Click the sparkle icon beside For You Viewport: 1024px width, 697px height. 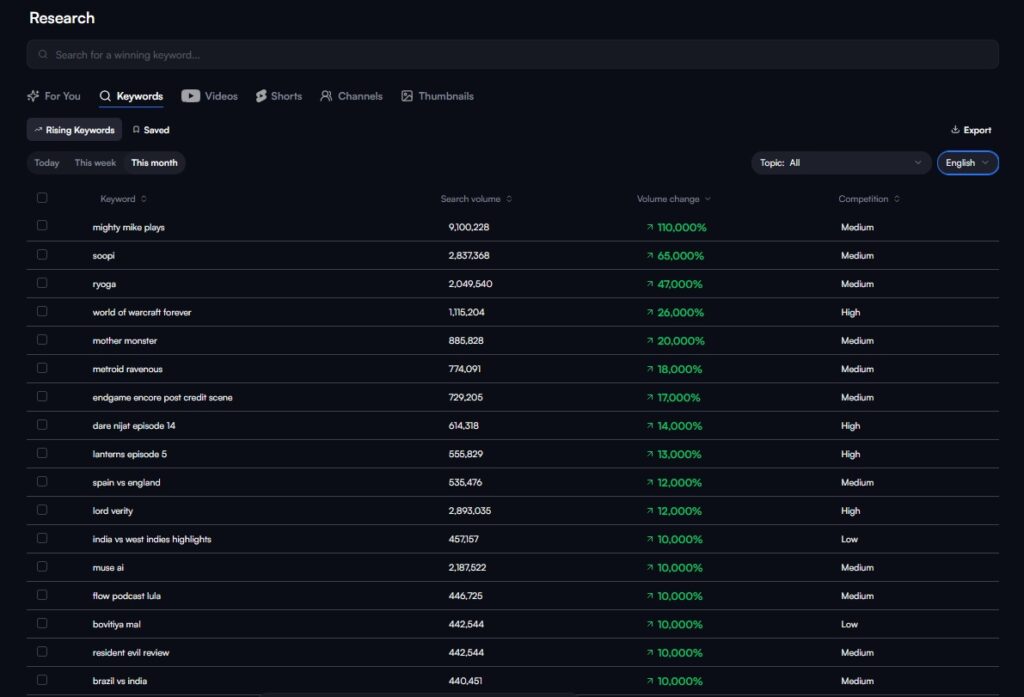(33, 96)
